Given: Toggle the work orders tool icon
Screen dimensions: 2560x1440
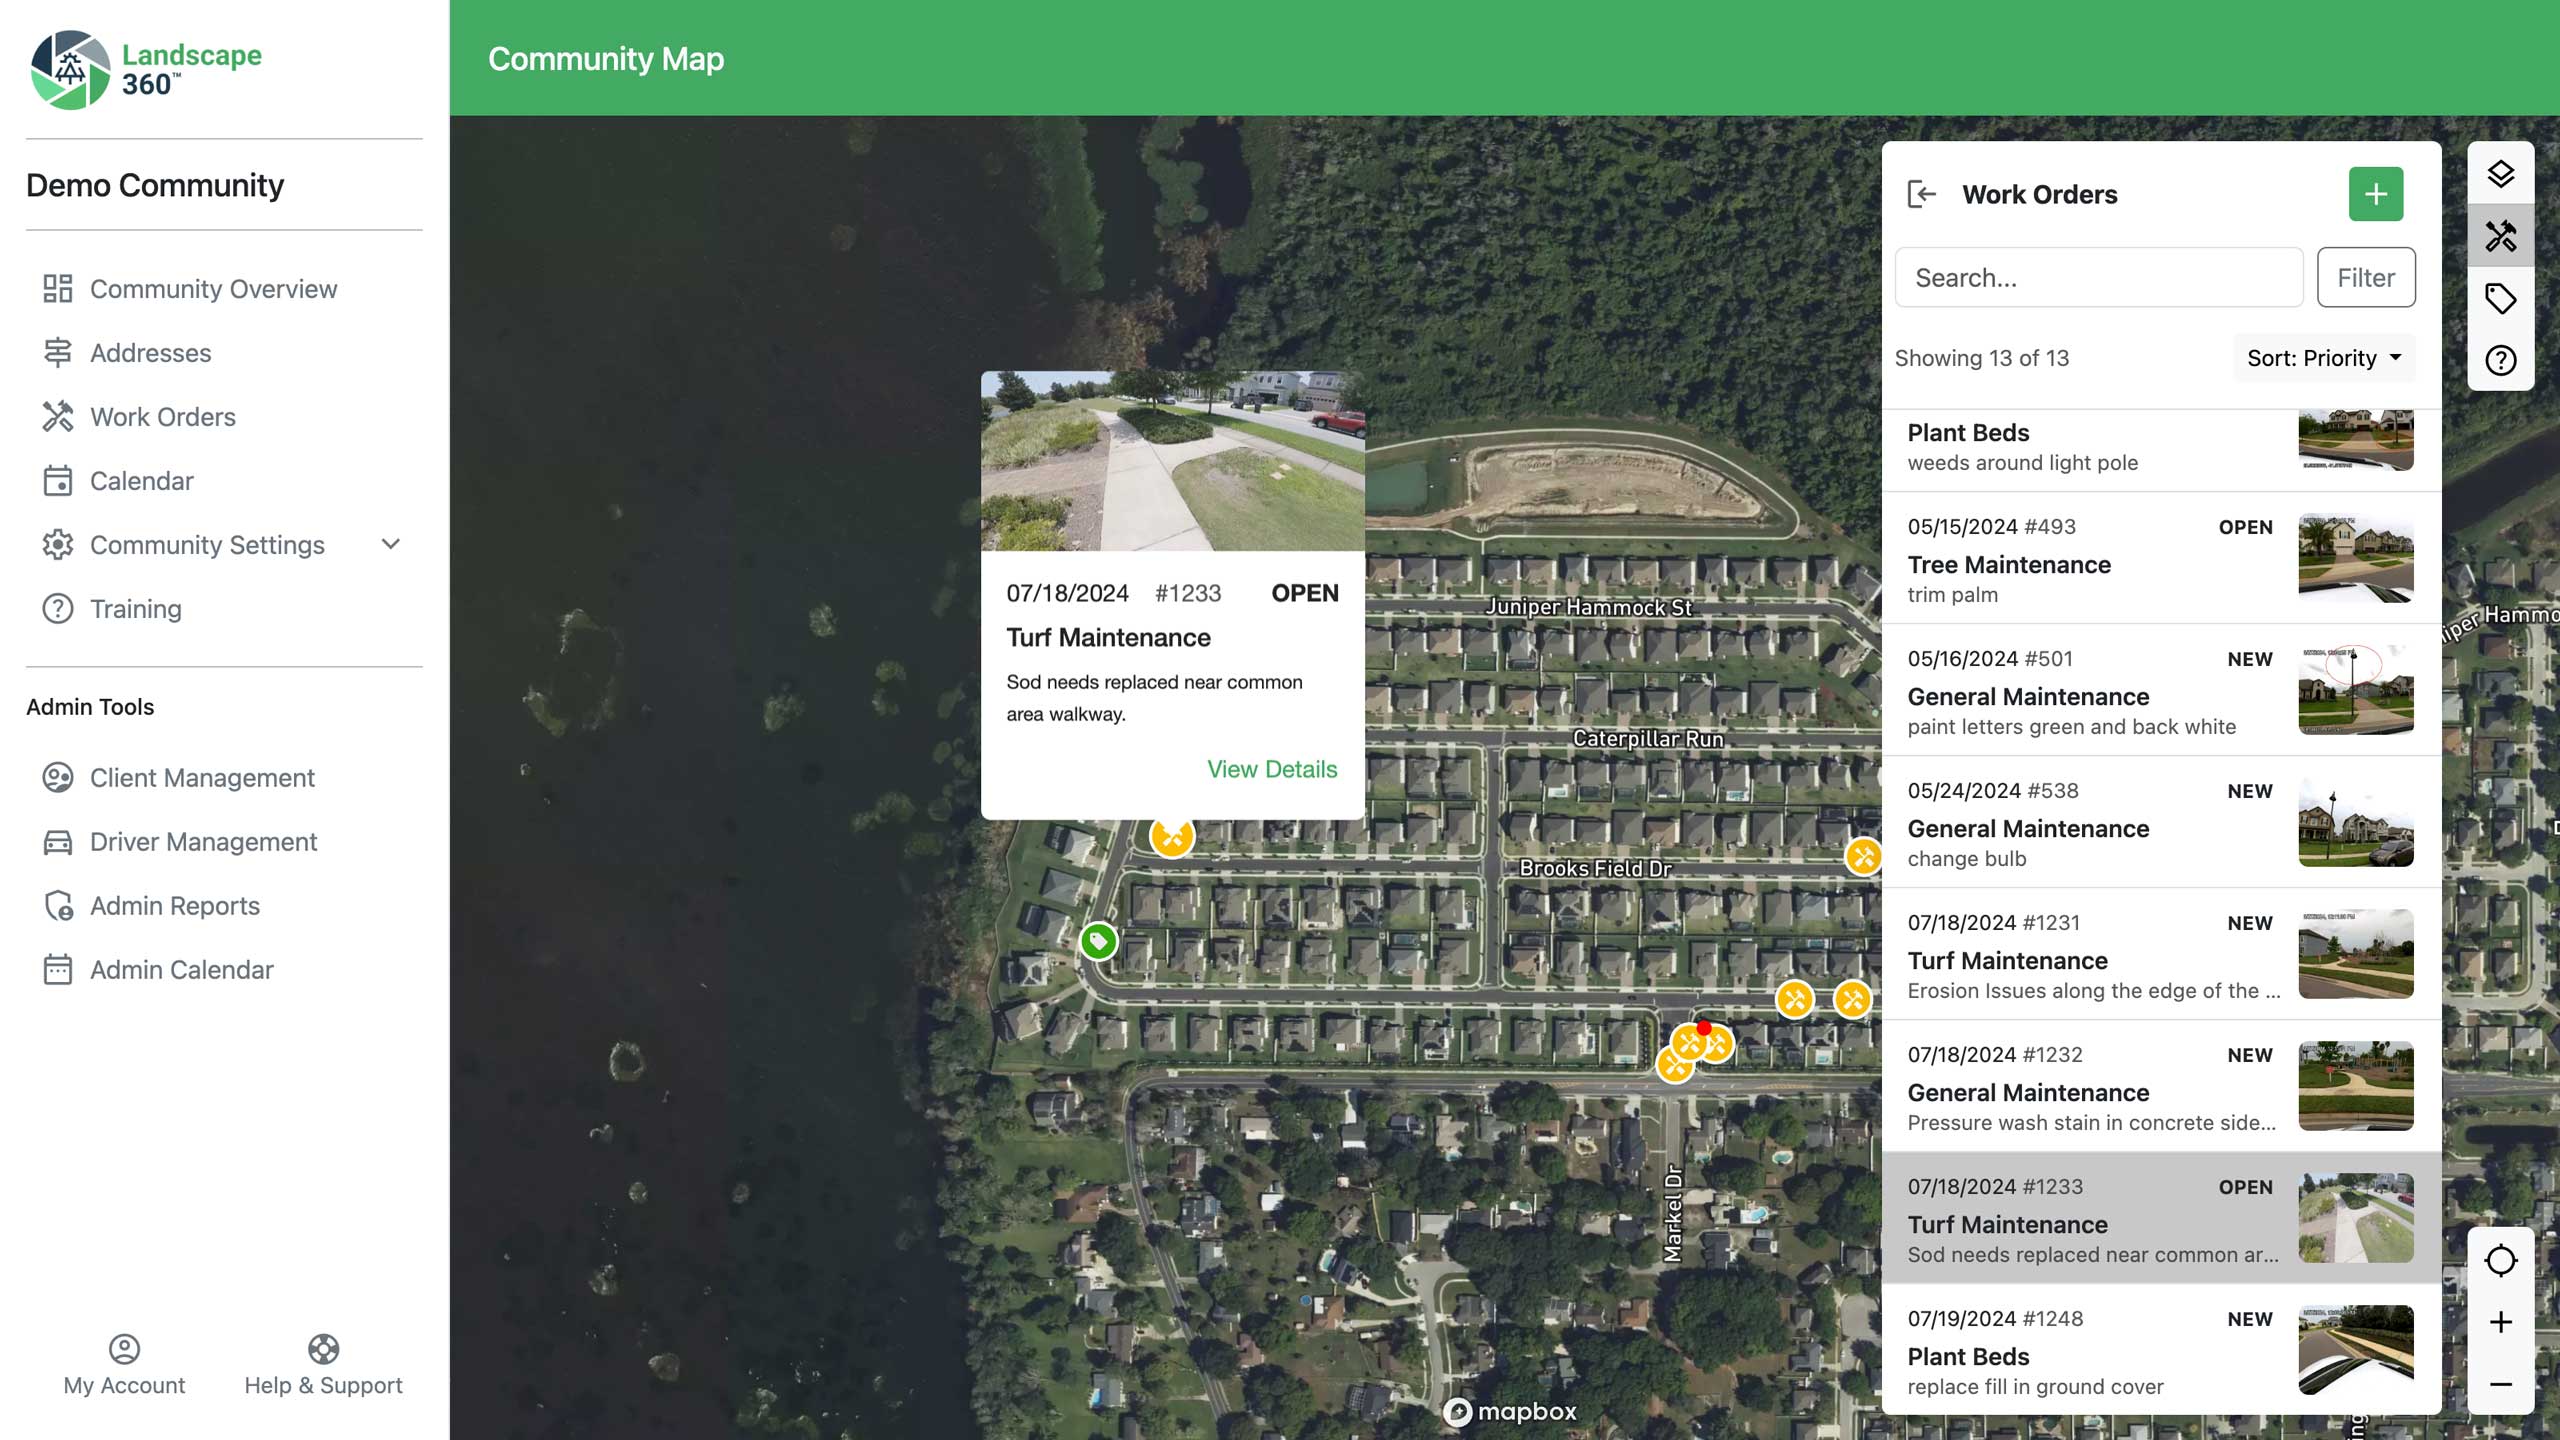Looking at the screenshot, I should 2500,236.
